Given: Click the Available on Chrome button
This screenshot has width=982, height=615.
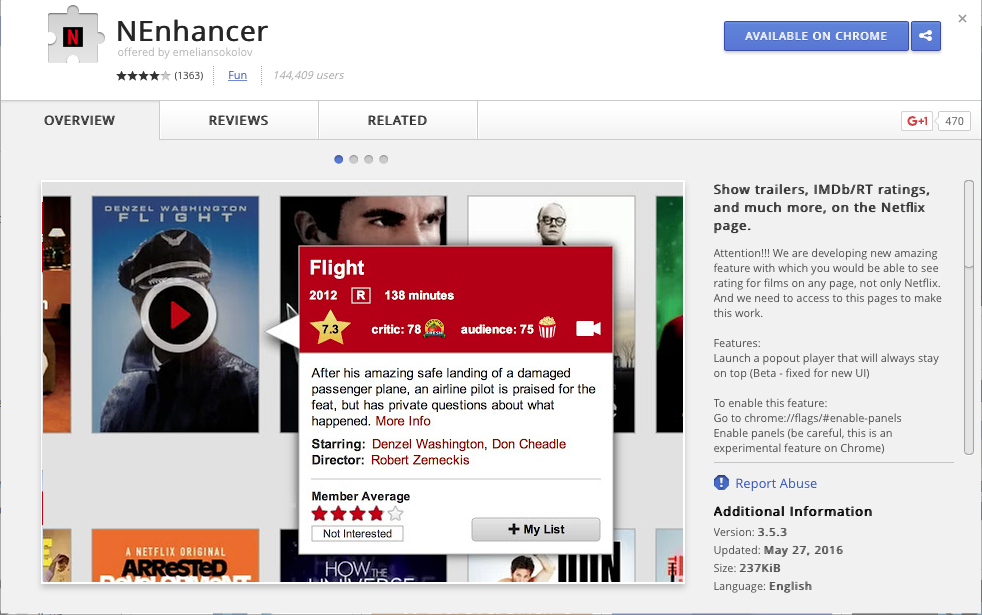Looking at the screenshot, I should [x=815, y=36].
